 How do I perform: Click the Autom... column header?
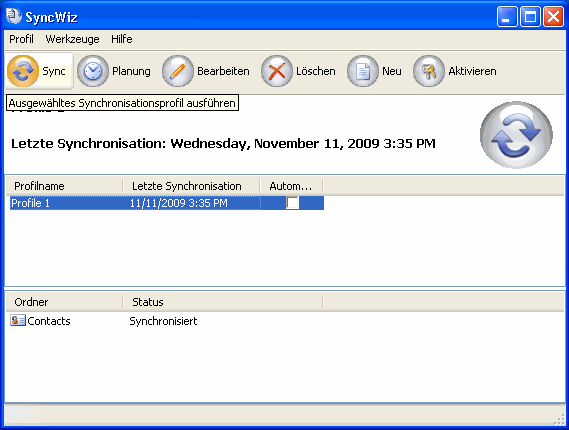pos(291,186)
